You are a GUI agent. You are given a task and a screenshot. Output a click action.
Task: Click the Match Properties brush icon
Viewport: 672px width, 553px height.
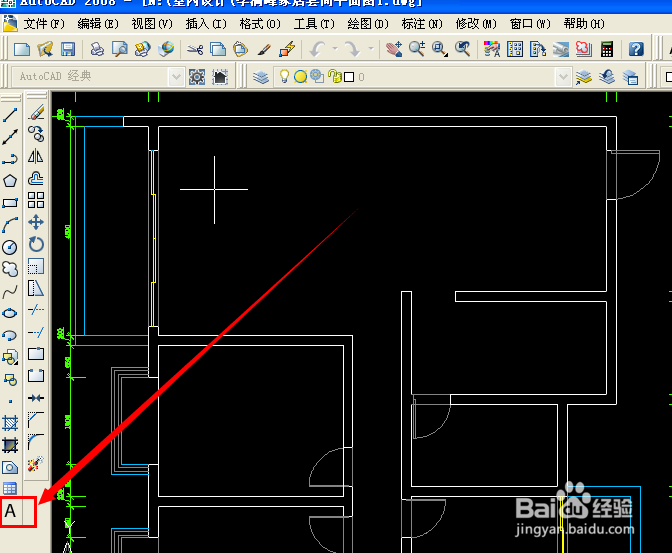tap(264, 49)
